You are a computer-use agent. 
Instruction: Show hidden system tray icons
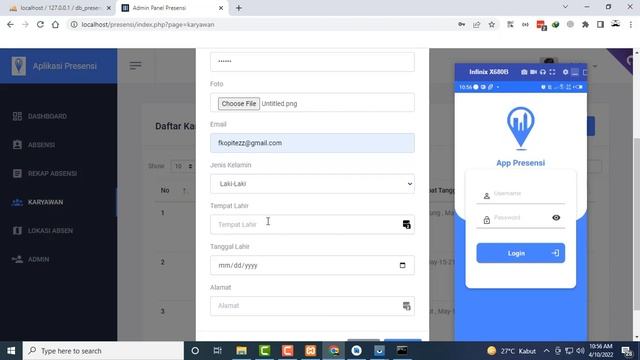(546, 351)
